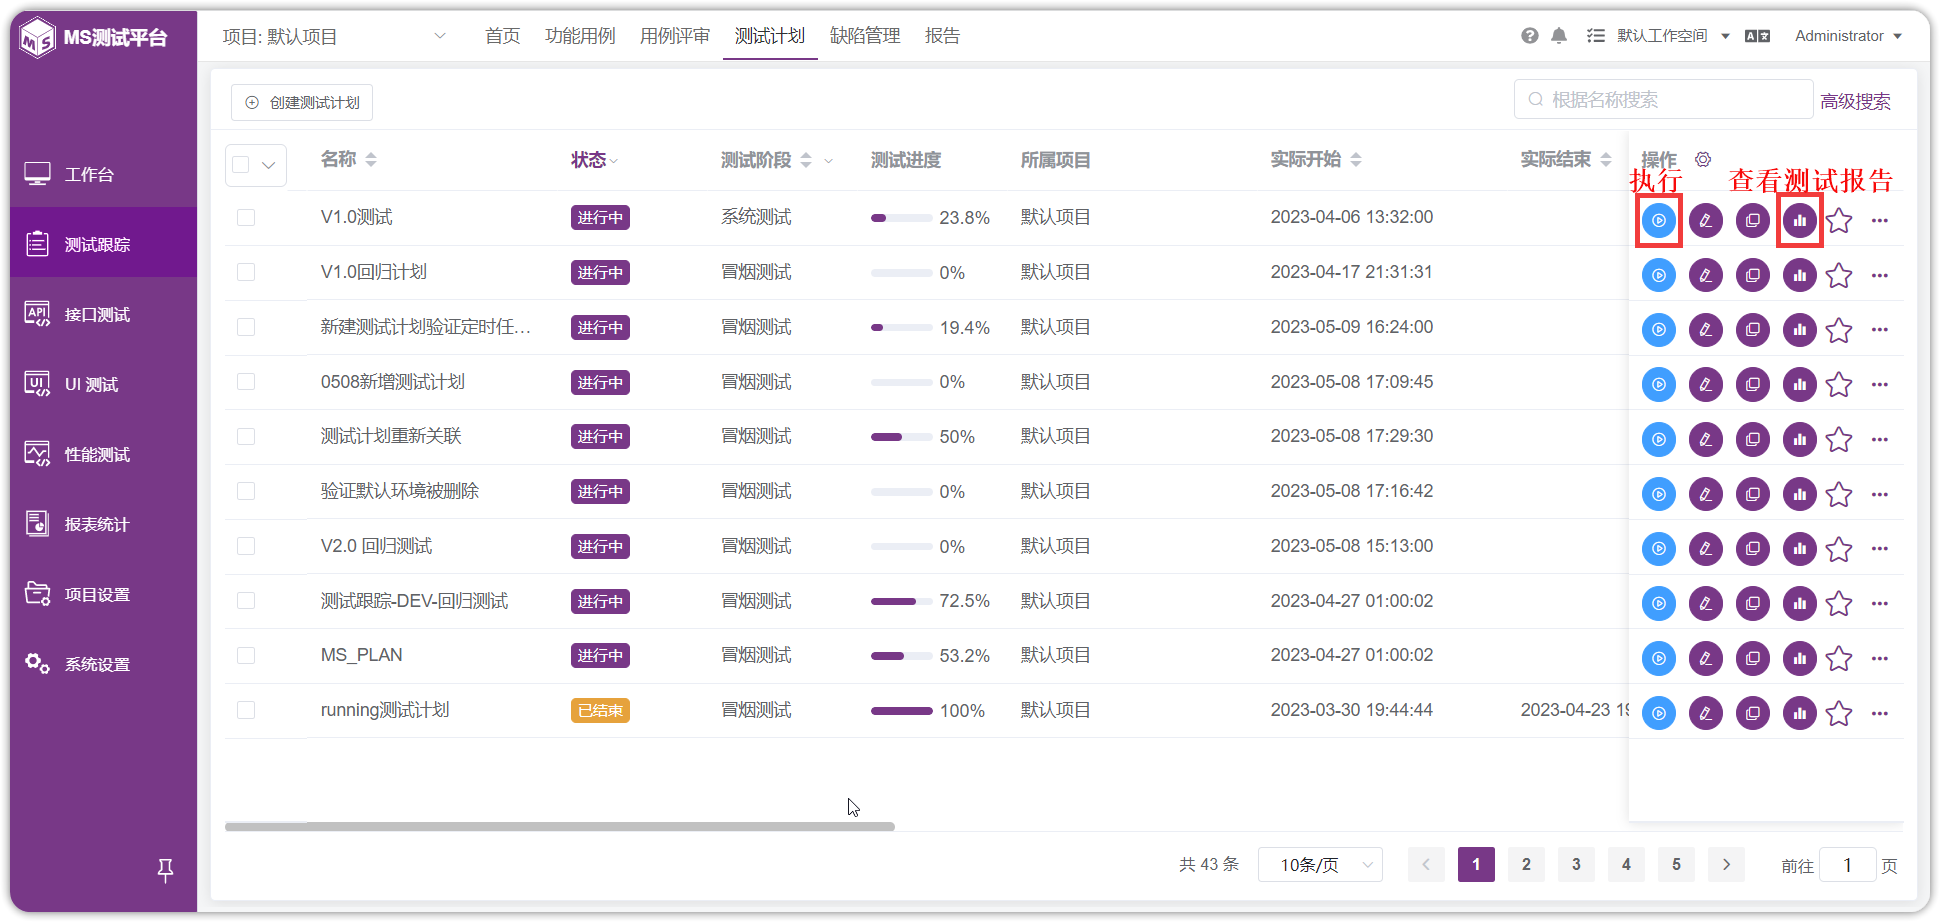Execute the MS_PLAN test plan

tap(1658, 658)
